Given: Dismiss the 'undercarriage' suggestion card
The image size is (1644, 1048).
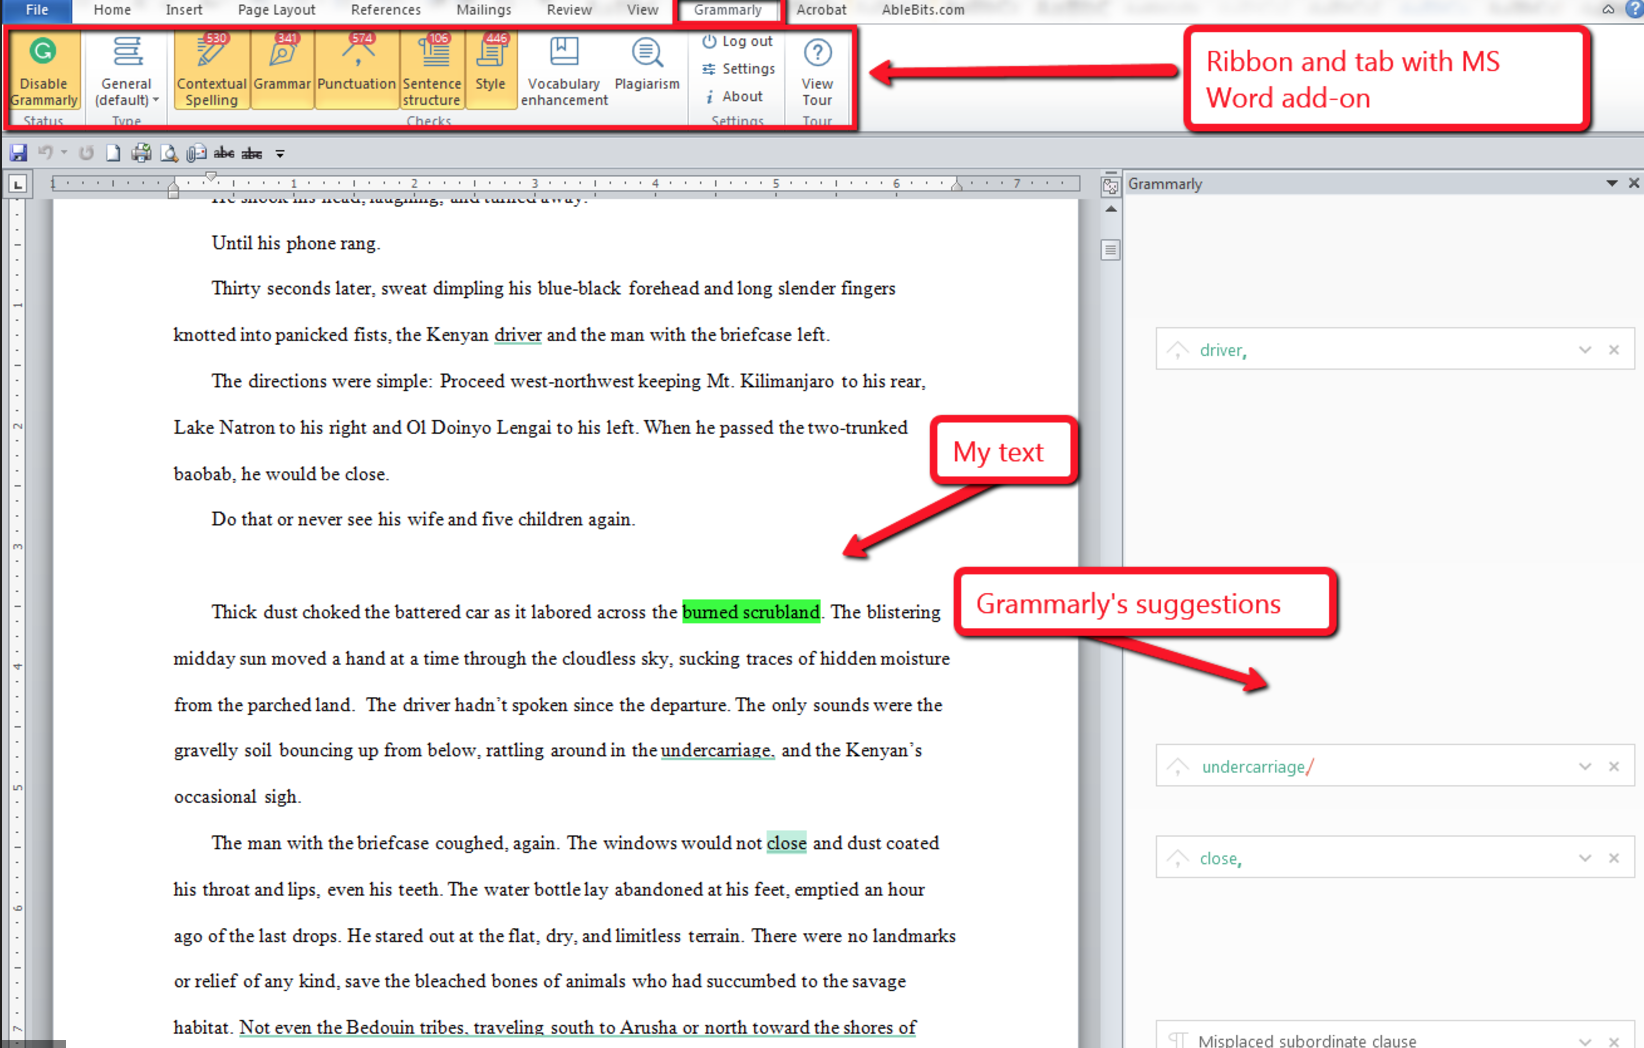Looking at the screenshot, I should [1614, 767].
